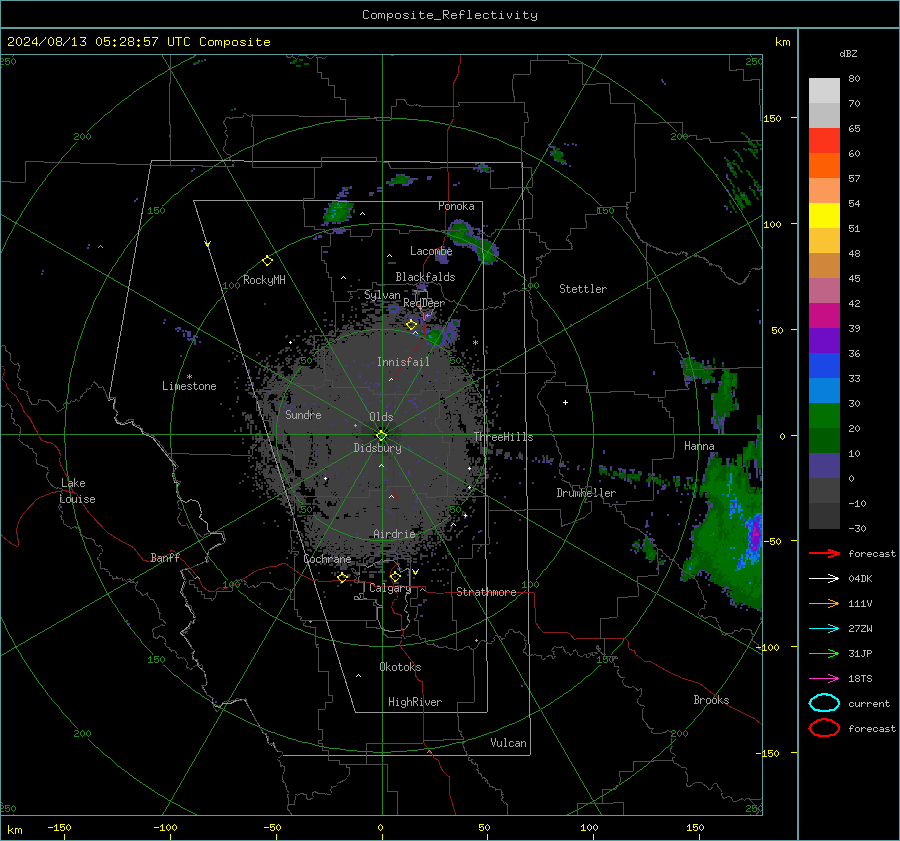
Task: Click the orange 111V arrow in legend
Action: tap(824, 603)
